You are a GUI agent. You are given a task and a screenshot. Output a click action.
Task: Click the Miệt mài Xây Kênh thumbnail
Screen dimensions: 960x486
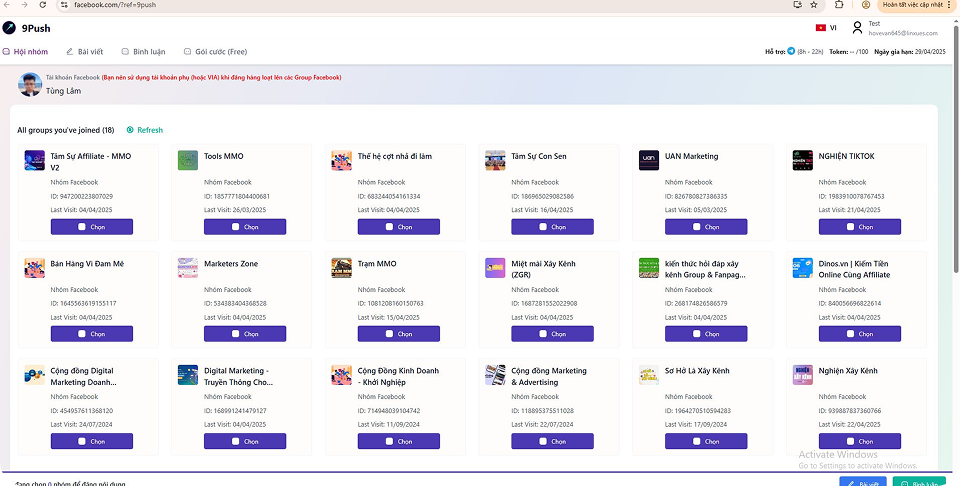click(x=495, y=268)
